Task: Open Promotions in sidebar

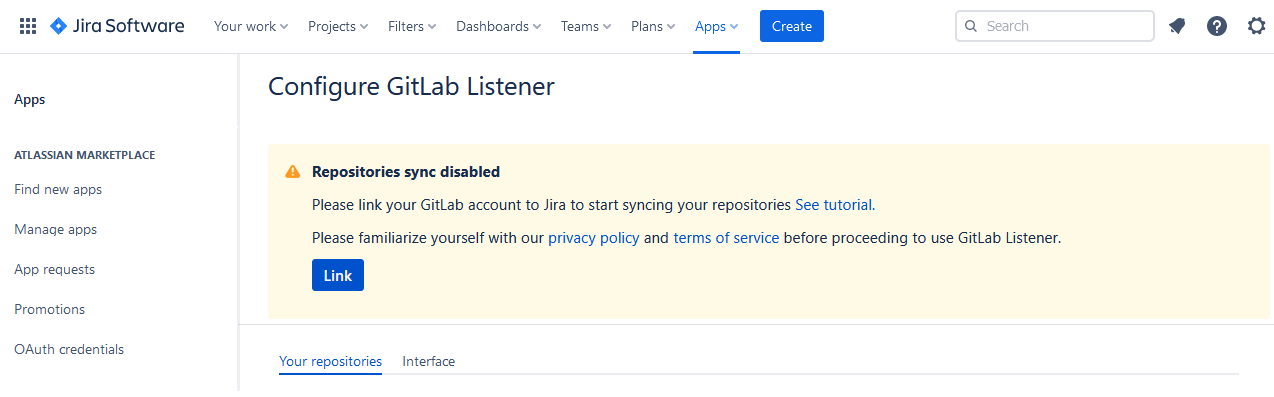Action: pos(50,309)
